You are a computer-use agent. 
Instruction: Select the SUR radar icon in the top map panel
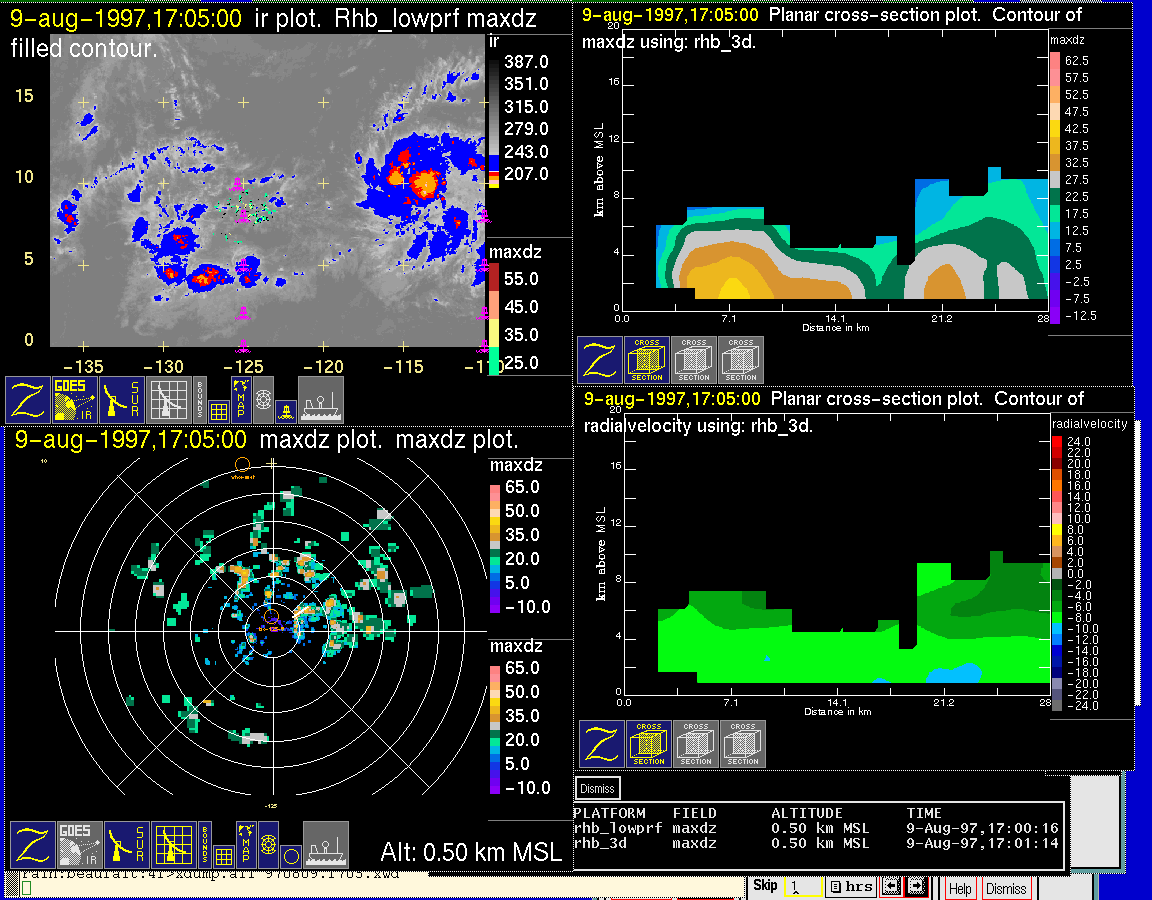(x=123, y=400)
